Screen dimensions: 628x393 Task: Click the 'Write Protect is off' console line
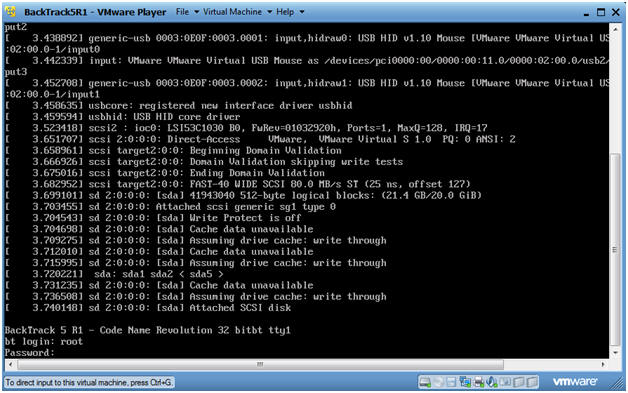tap(153, 218)
